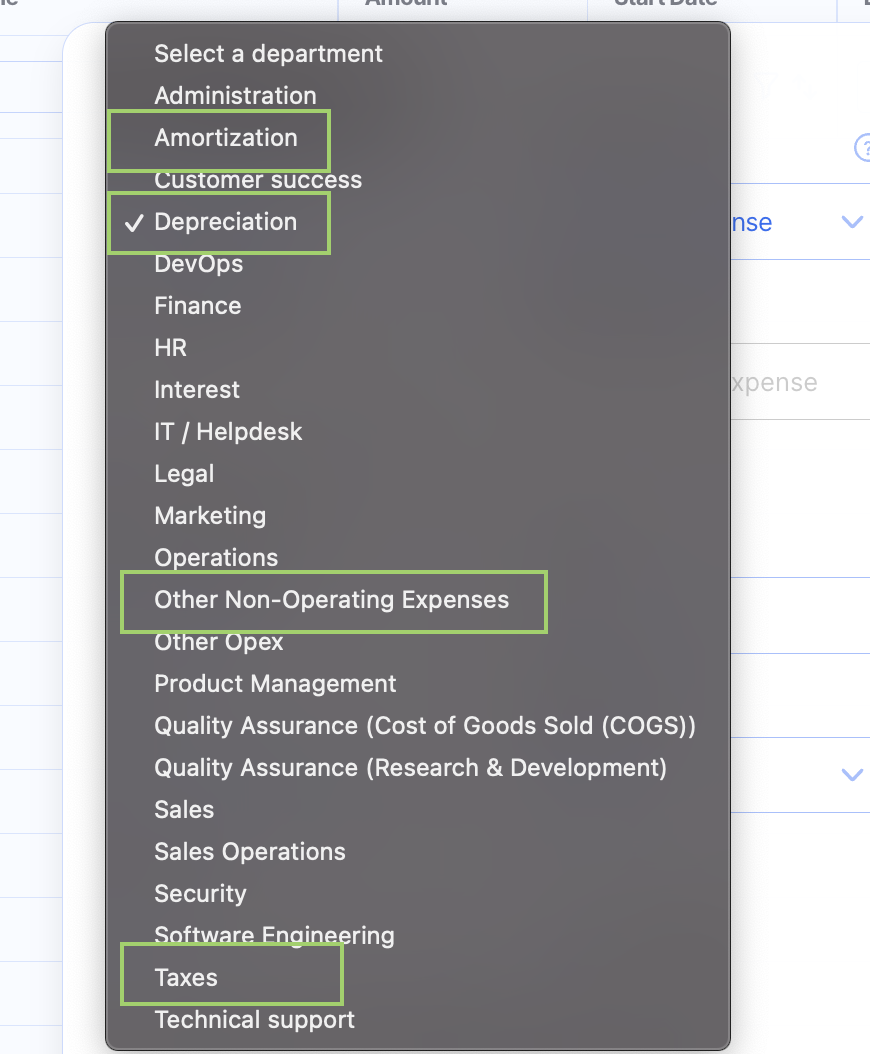Choose Other Non-Operating Expenses
Screen dimensions: 870x1054
point(331,600)
